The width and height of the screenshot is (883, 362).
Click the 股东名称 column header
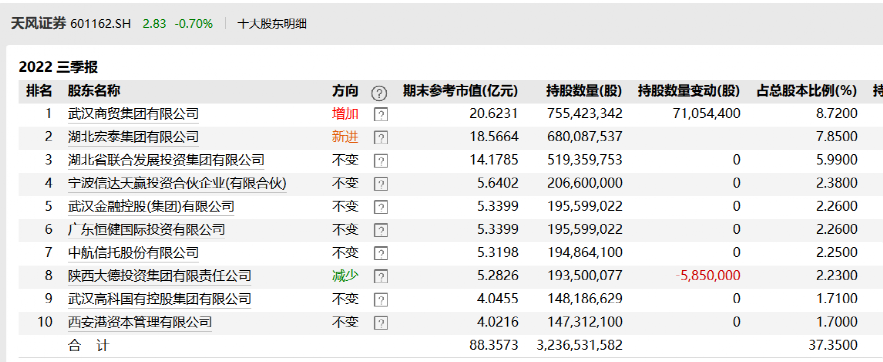click(94, 91)
